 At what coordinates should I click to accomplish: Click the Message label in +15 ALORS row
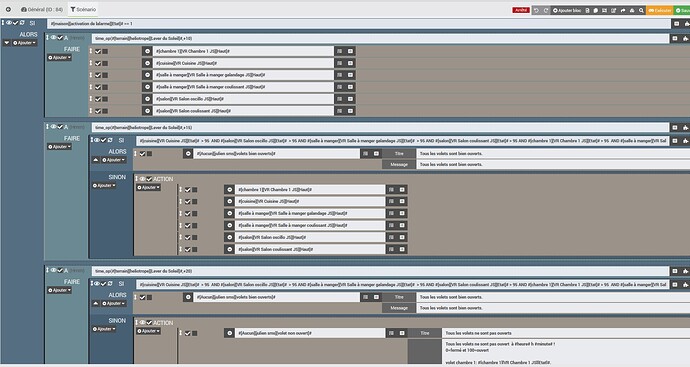(x=399, y=164)
